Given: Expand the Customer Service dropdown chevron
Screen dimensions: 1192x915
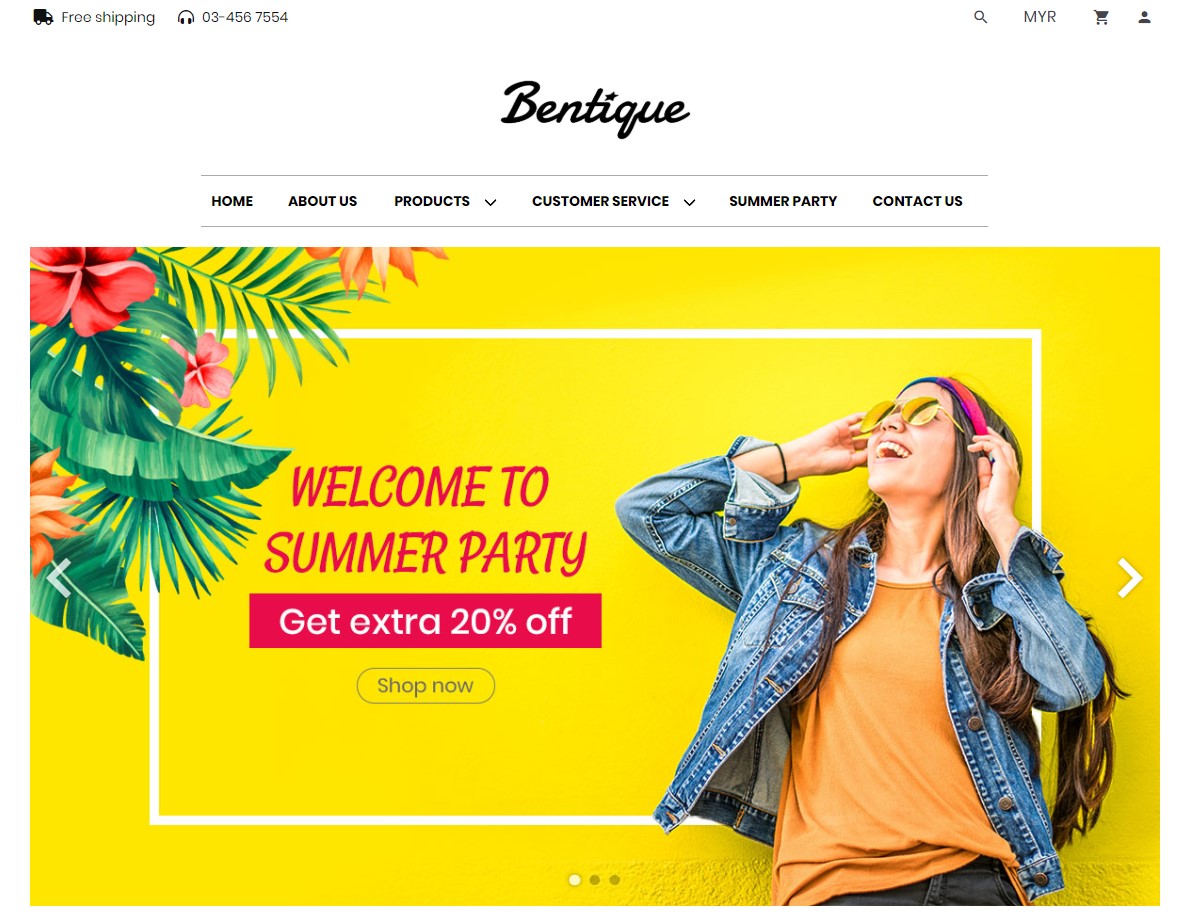Looking at the screenshot, I should point(690,202).
